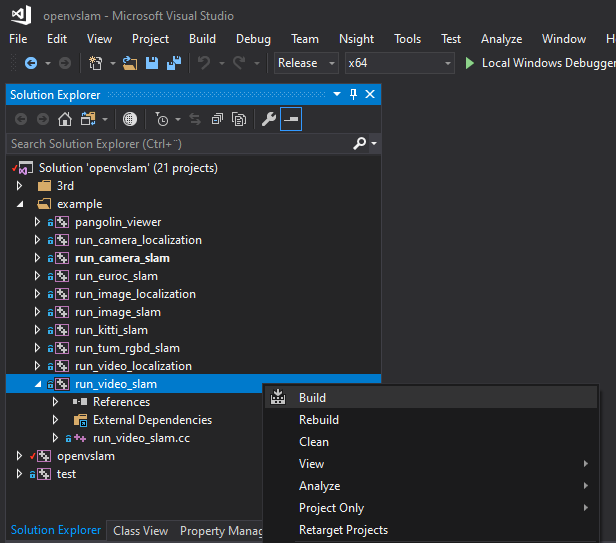Open the File menu
The image size is (616, 543).
[18, 39]
